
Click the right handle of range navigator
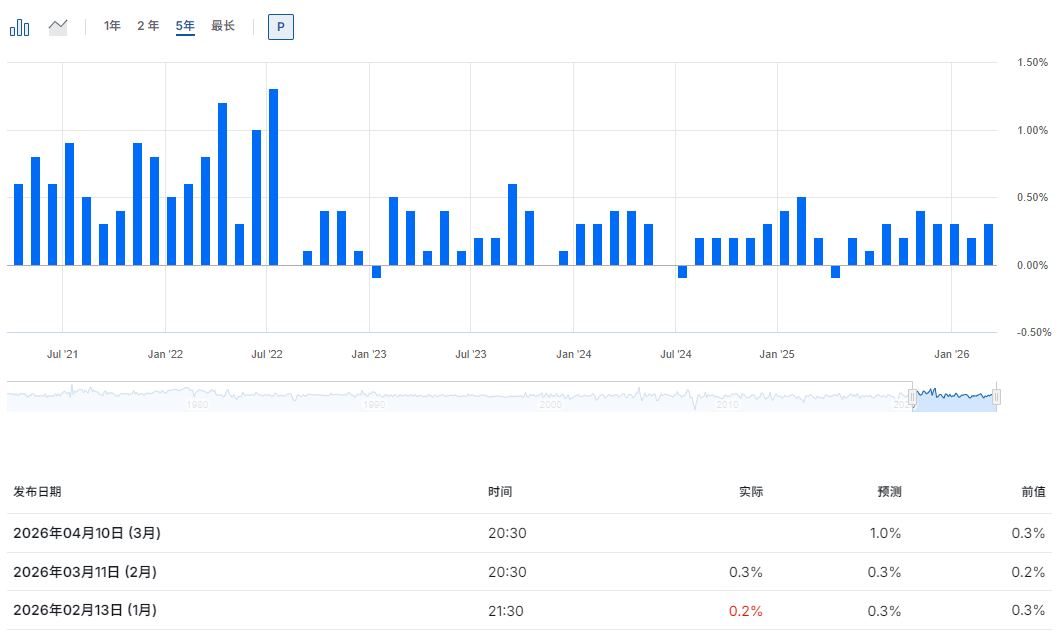point(996,397)
